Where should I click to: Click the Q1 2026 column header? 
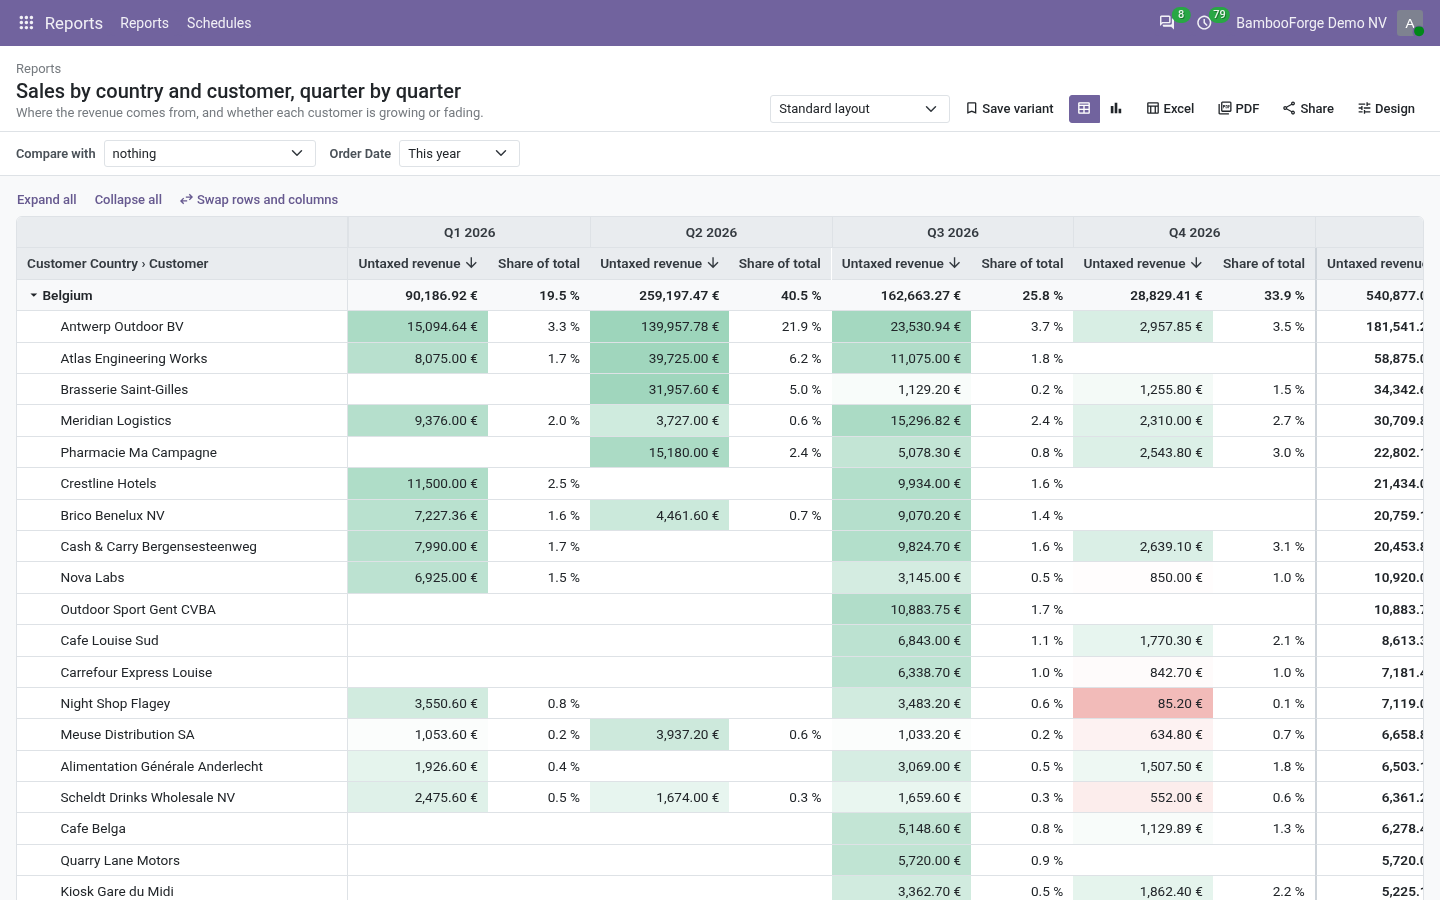click(x=469, y=233)
